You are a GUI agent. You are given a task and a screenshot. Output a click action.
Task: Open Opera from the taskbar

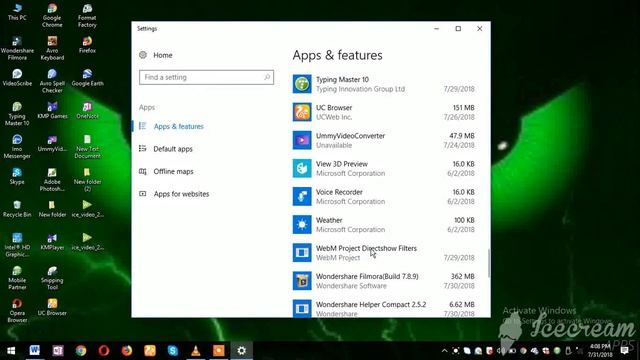104,351
